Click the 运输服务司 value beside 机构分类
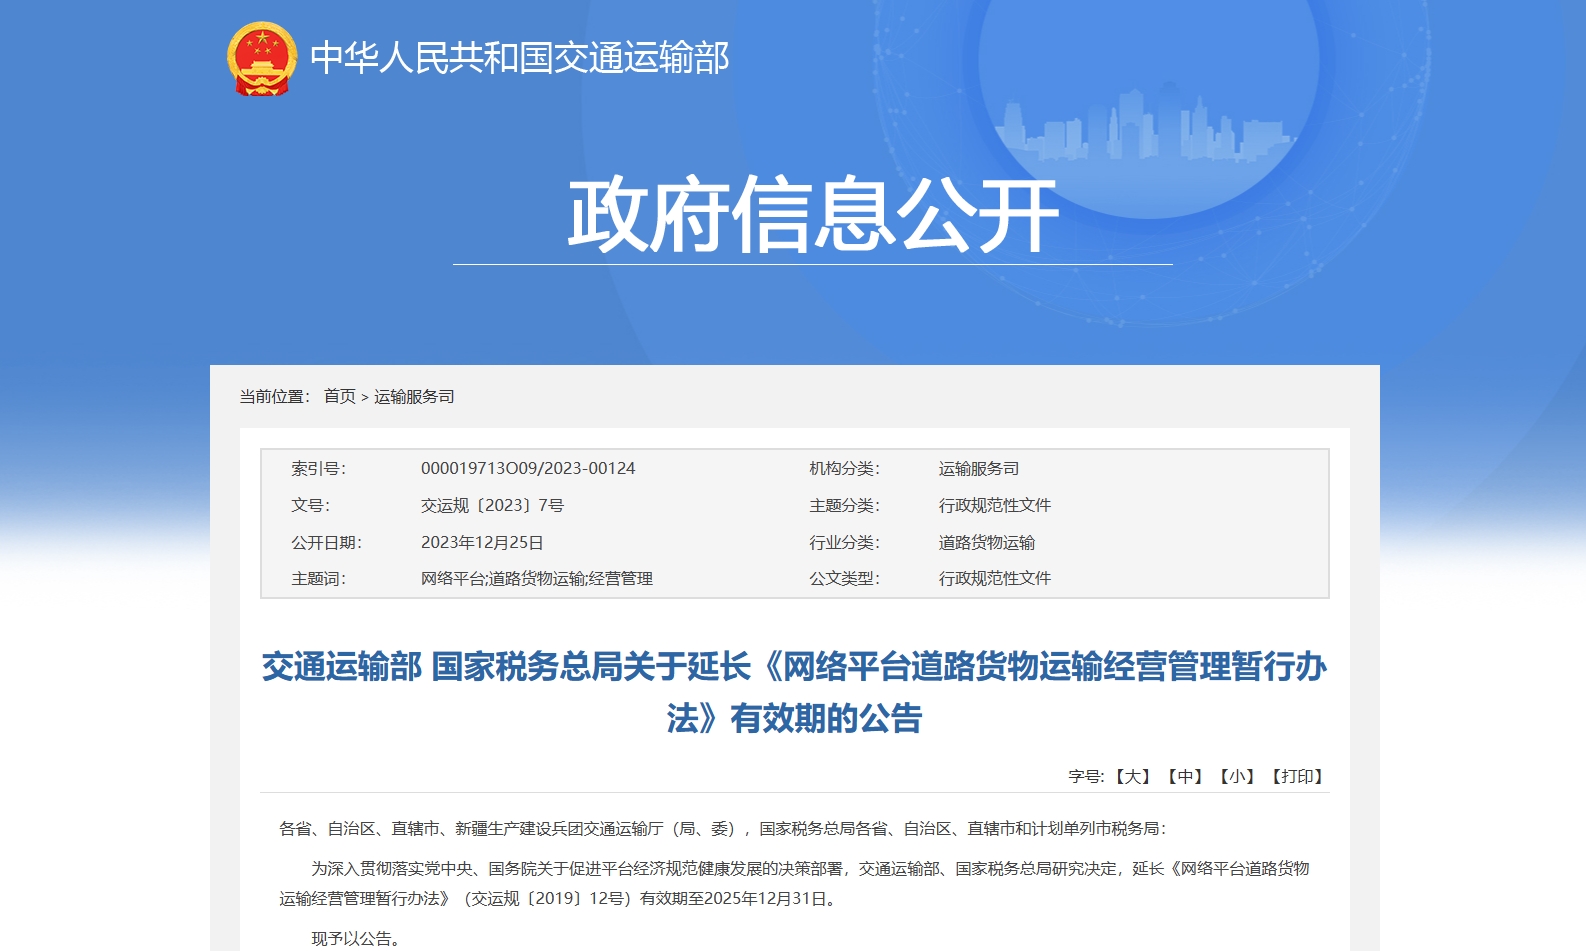This screenshot has width=1586, height=951. [x=979, y=469]
